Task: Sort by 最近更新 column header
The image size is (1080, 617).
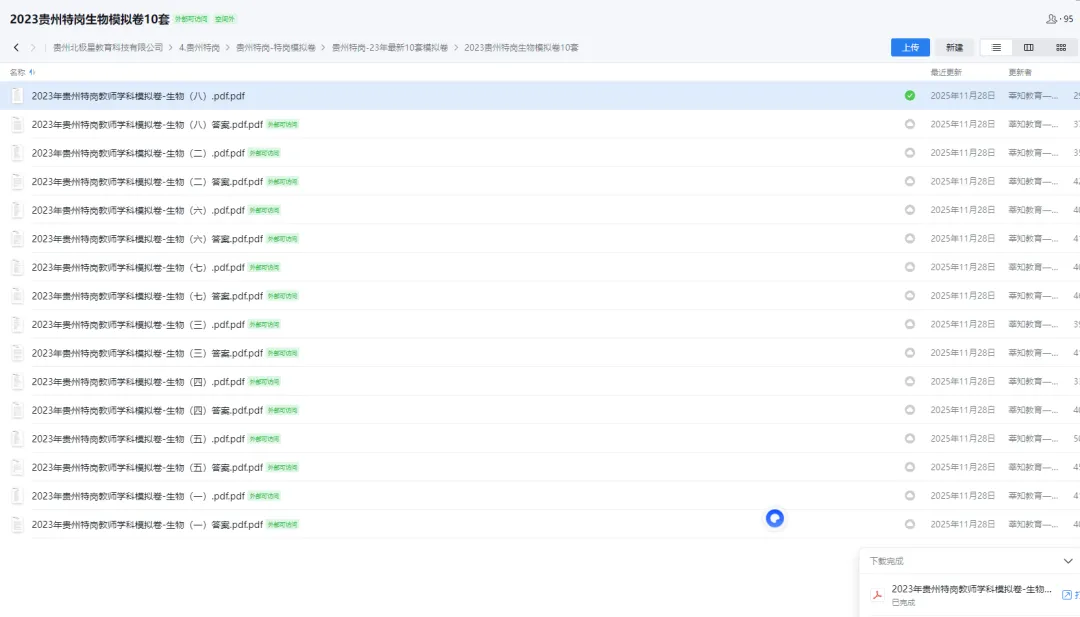Action: (x=946, y=72)
